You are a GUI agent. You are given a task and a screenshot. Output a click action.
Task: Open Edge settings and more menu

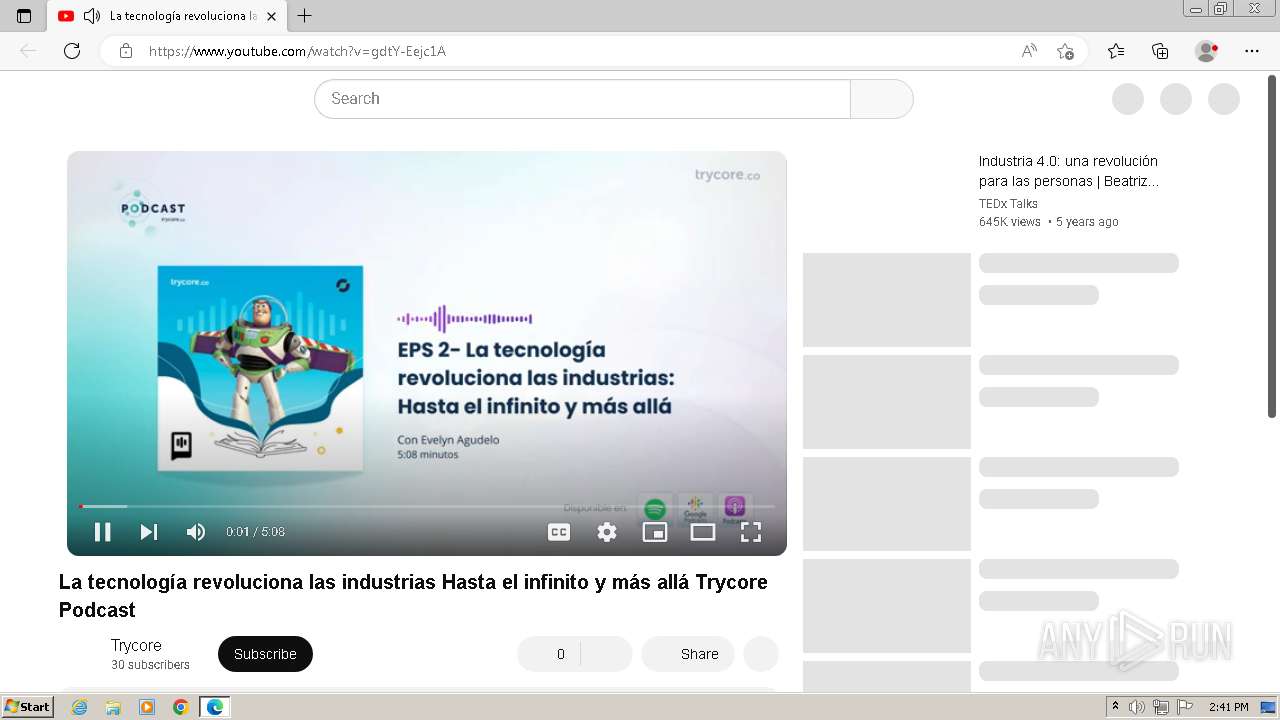1252,51
